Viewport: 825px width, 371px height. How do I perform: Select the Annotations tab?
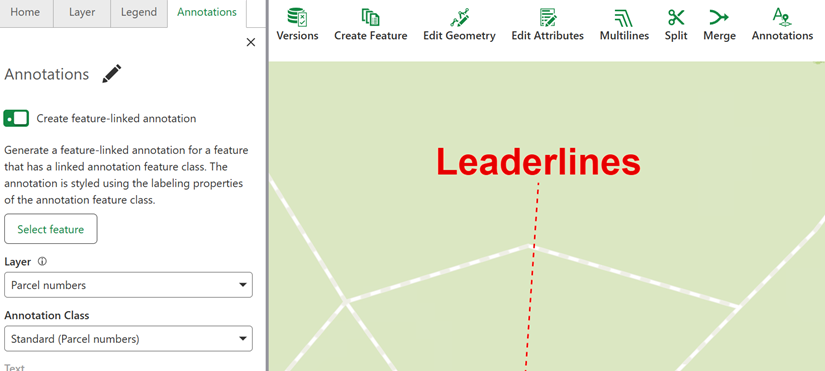pyautogui.click(x=207, y=13)
